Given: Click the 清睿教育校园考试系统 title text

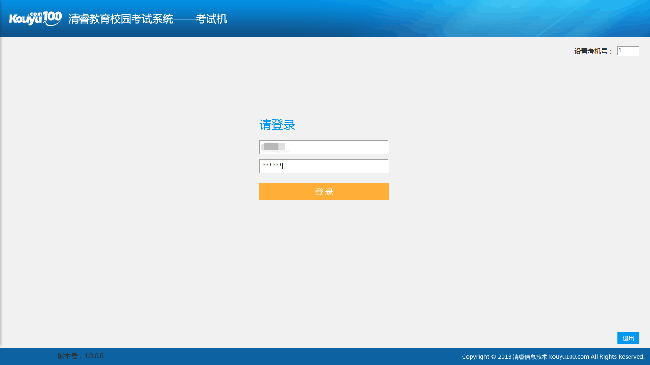Looking at the screenshot, I should click(121, 19).
